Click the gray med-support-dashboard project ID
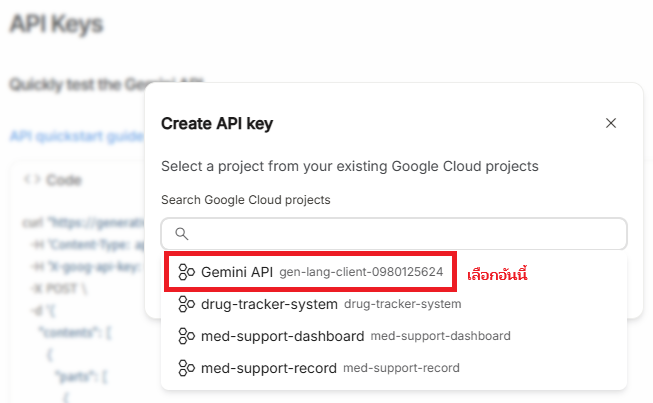Image resolution: width=653 pixels, height=403 pixels. coord(440,336)
